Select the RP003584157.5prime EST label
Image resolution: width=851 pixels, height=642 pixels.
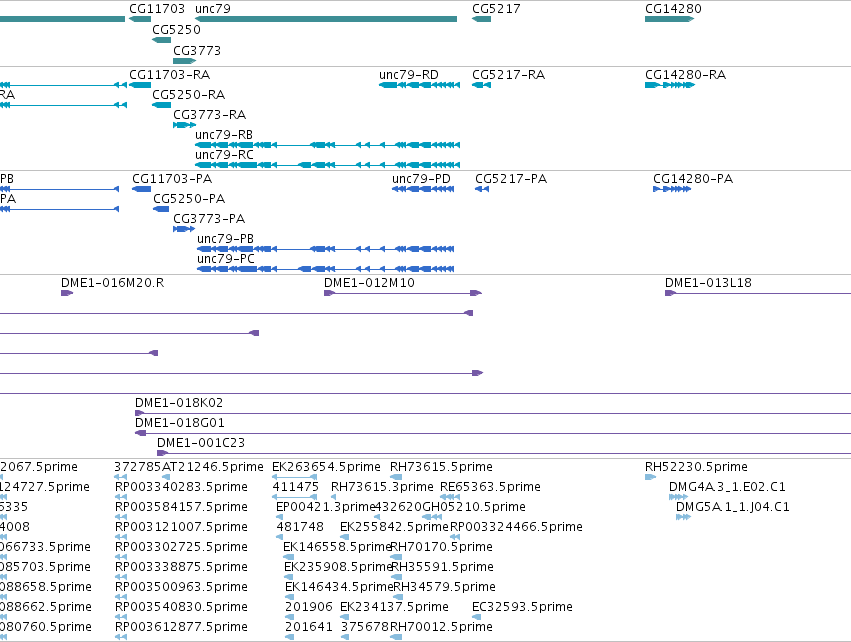pyautogui.click(x=181, y=507)
